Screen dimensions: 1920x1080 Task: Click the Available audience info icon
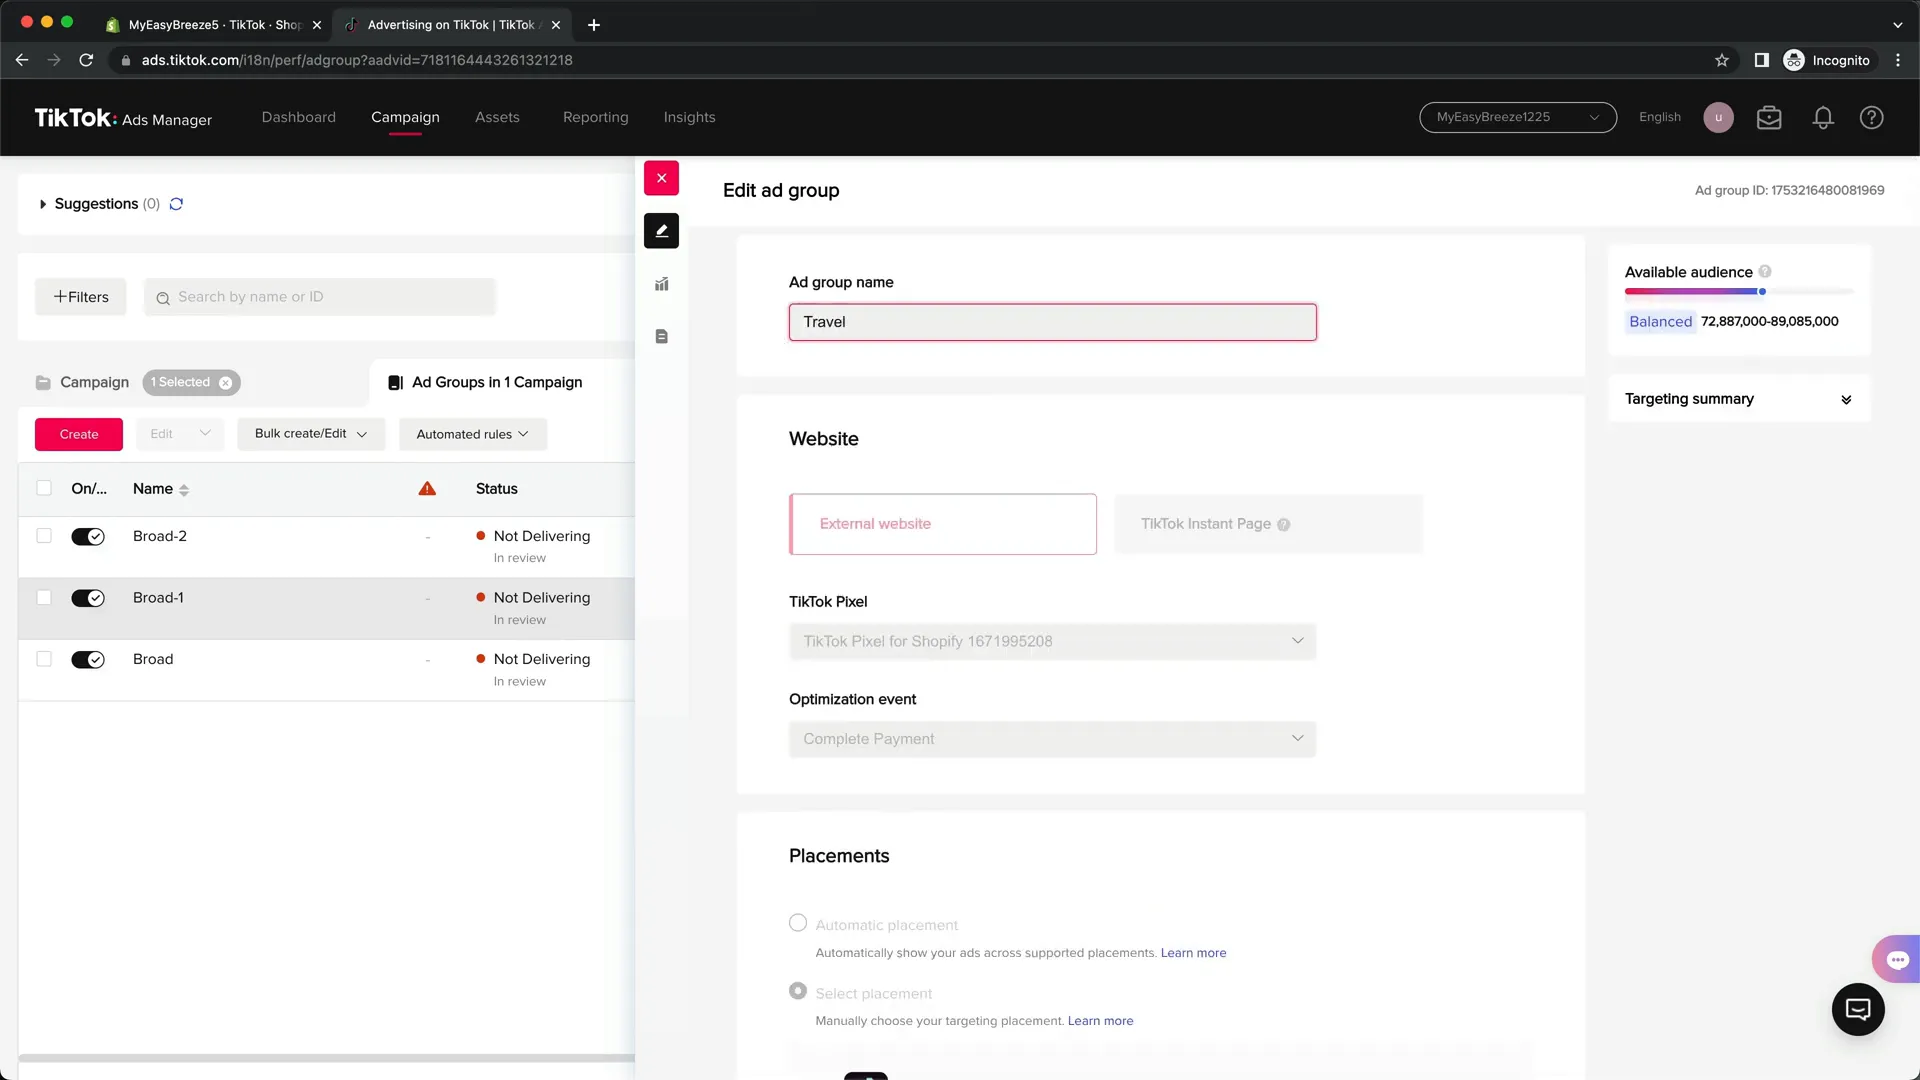tap(1765, 272)
